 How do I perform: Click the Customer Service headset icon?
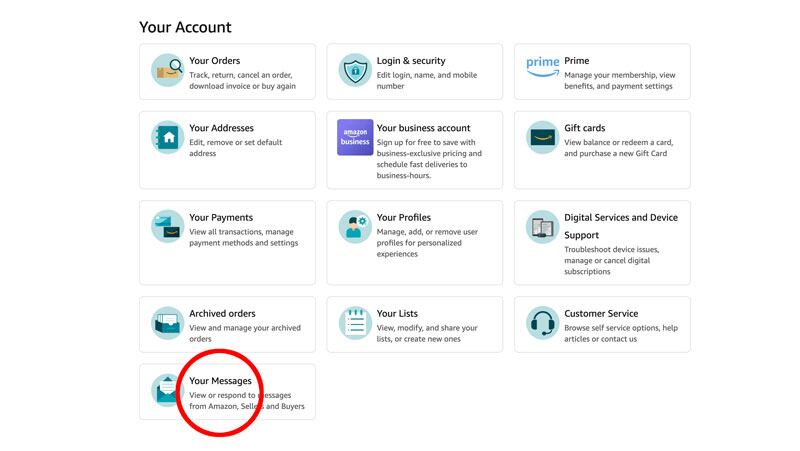[x=542, y=323]
